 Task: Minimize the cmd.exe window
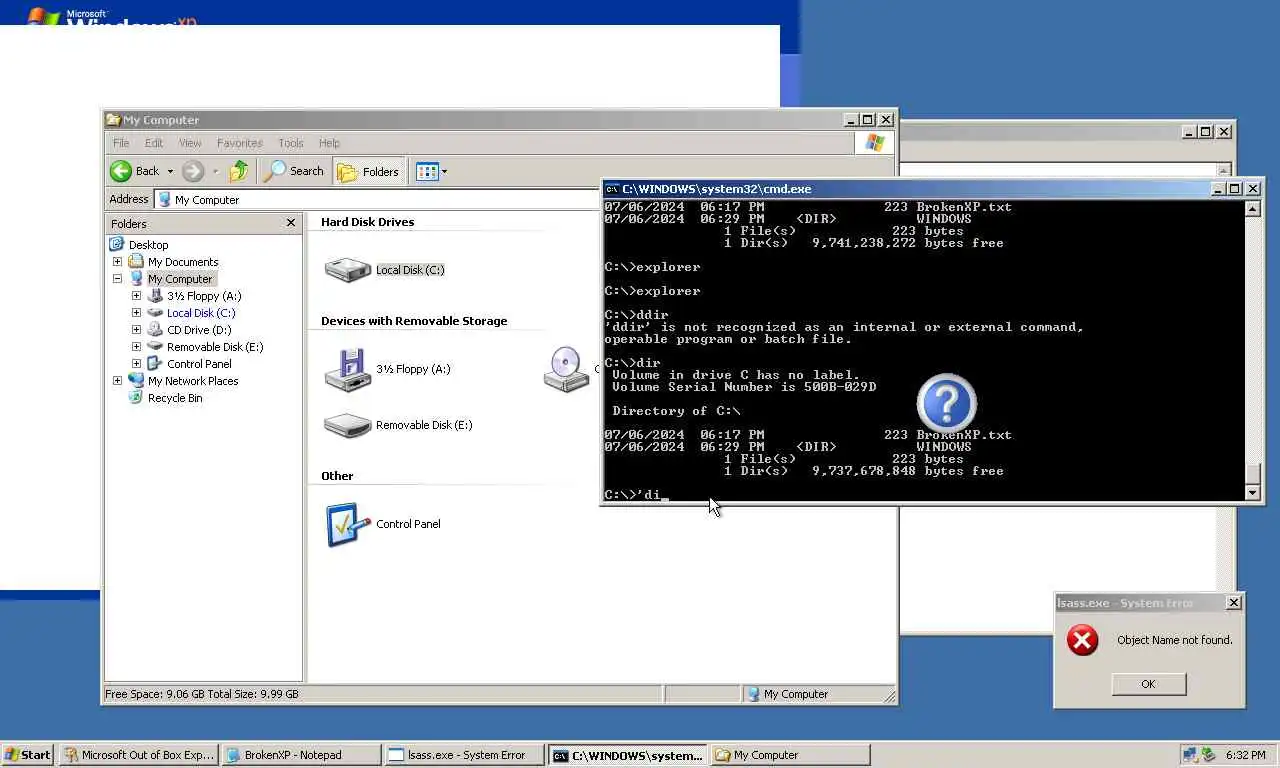click(1218, 189)
